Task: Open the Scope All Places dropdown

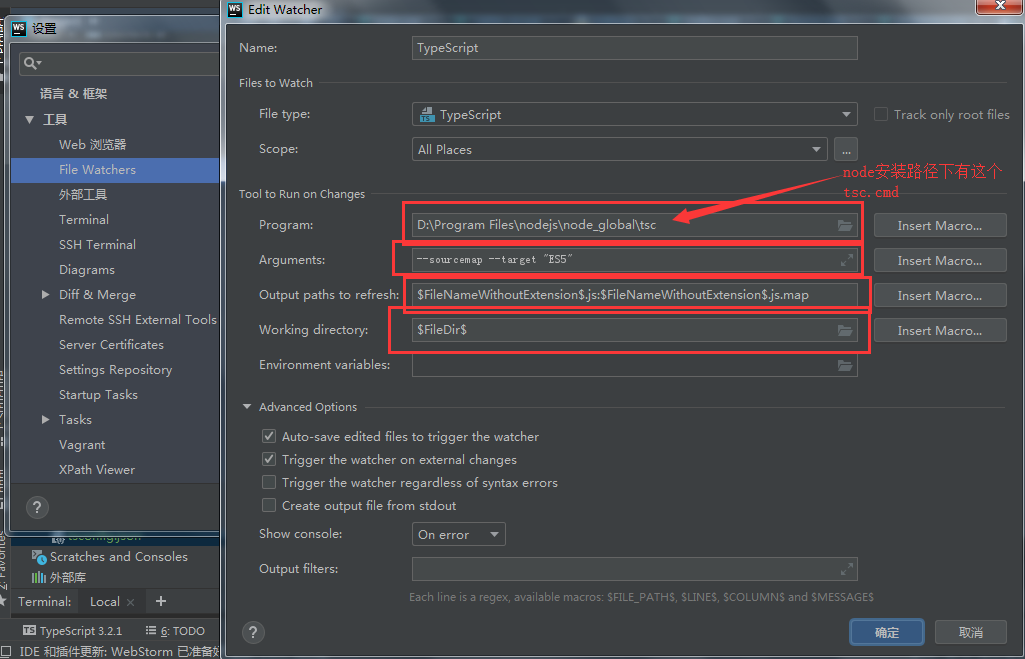Action: coord(620,150)
